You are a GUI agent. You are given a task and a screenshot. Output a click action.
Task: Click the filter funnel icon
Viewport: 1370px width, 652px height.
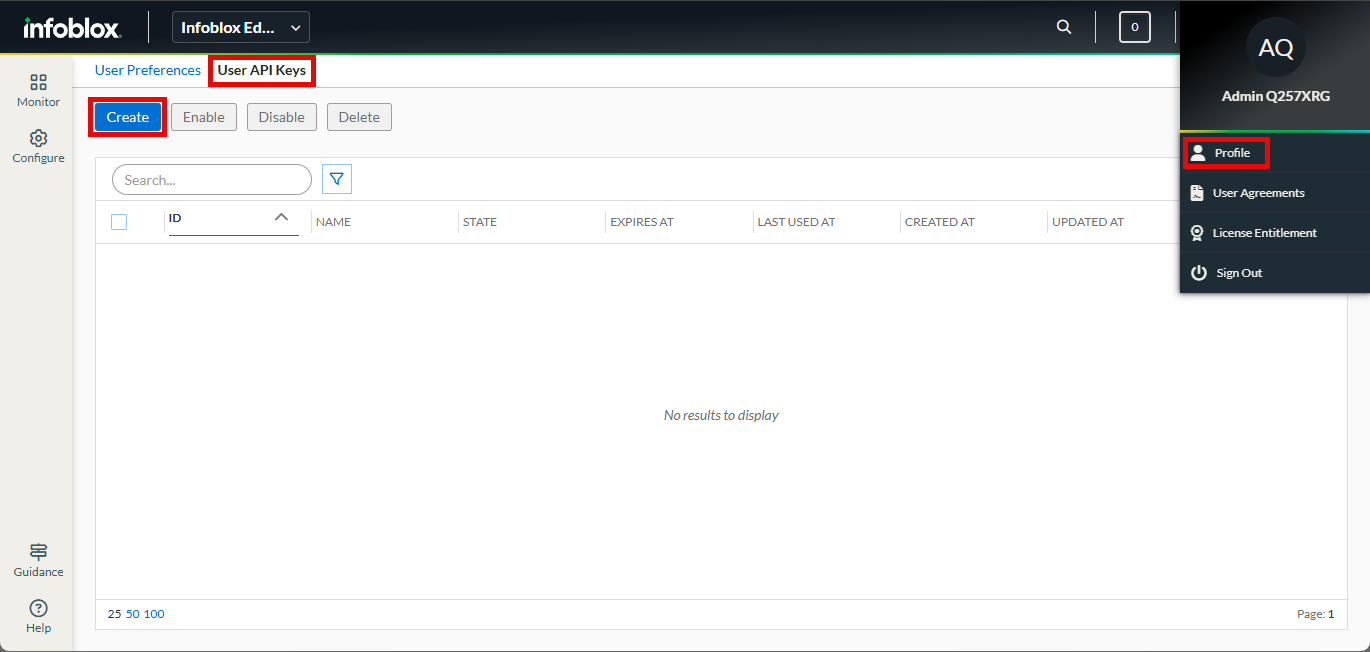pos(337,179)
